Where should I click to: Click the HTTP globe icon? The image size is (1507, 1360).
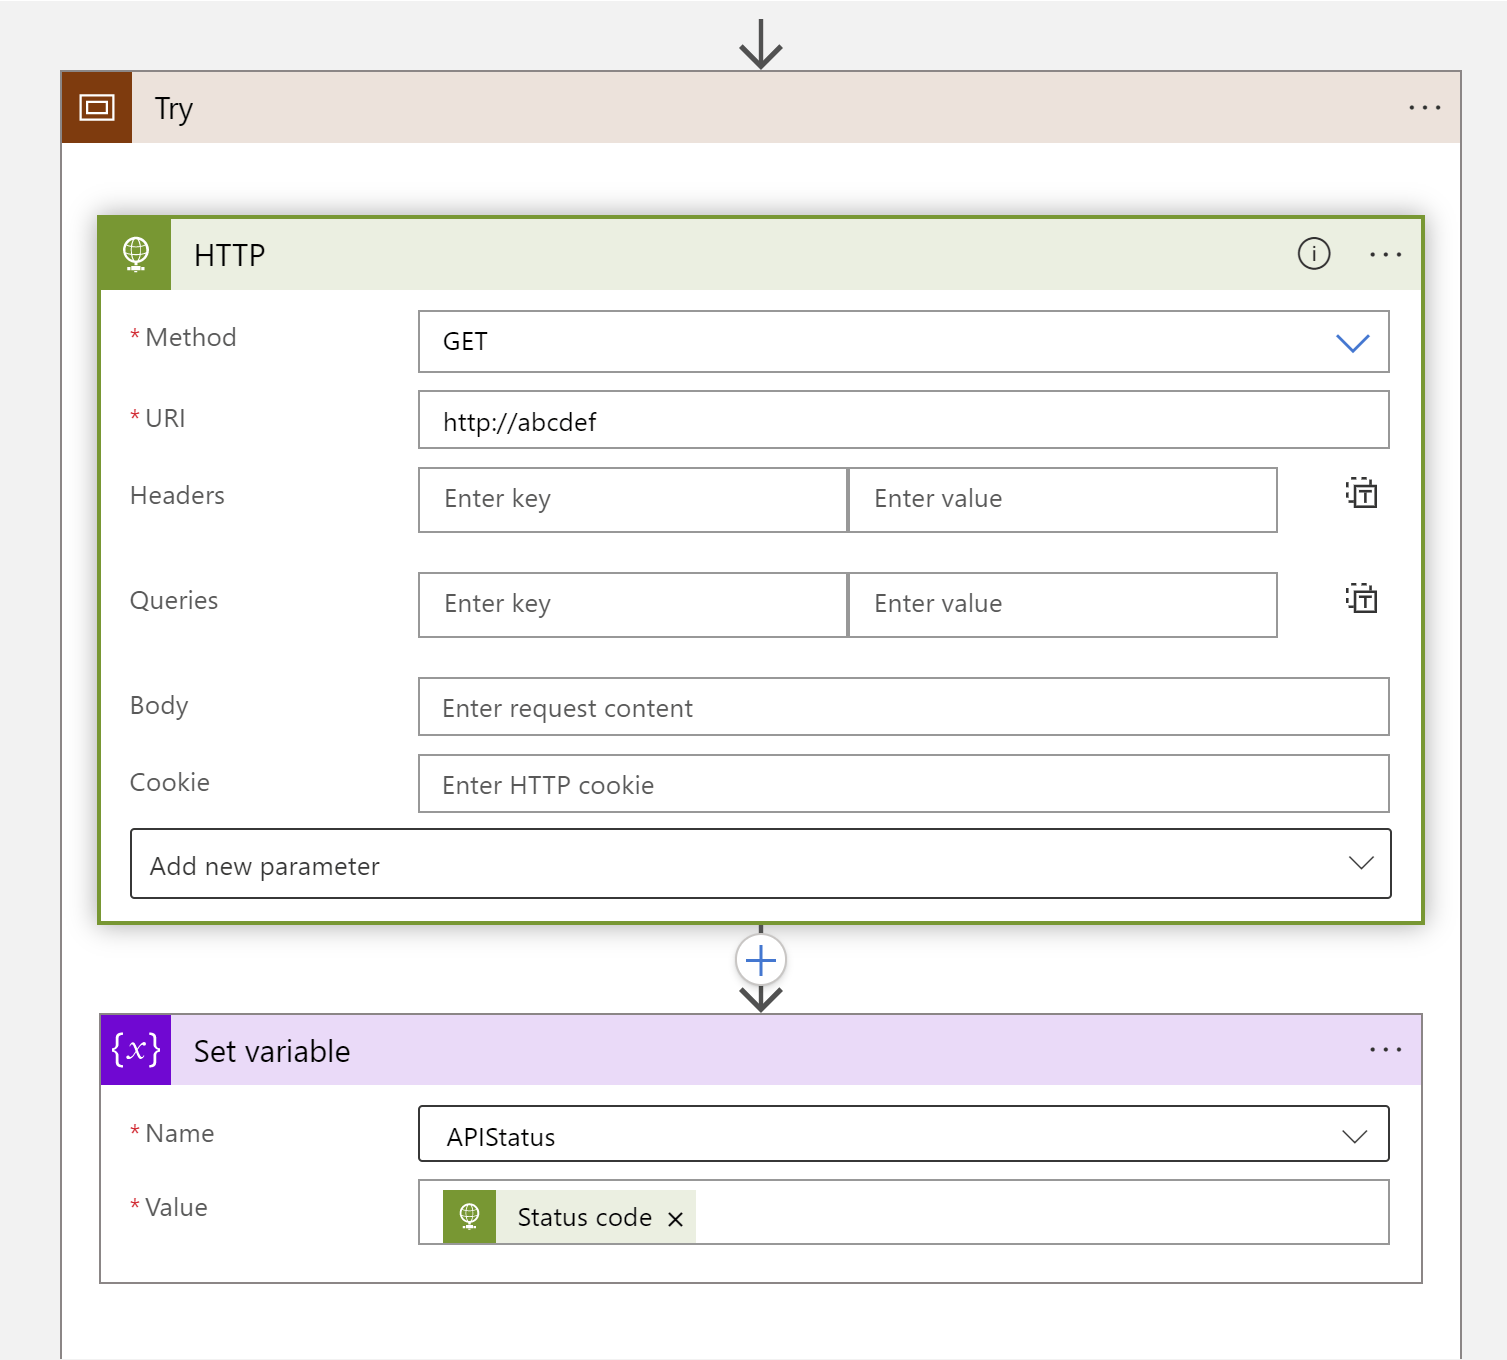134,253
